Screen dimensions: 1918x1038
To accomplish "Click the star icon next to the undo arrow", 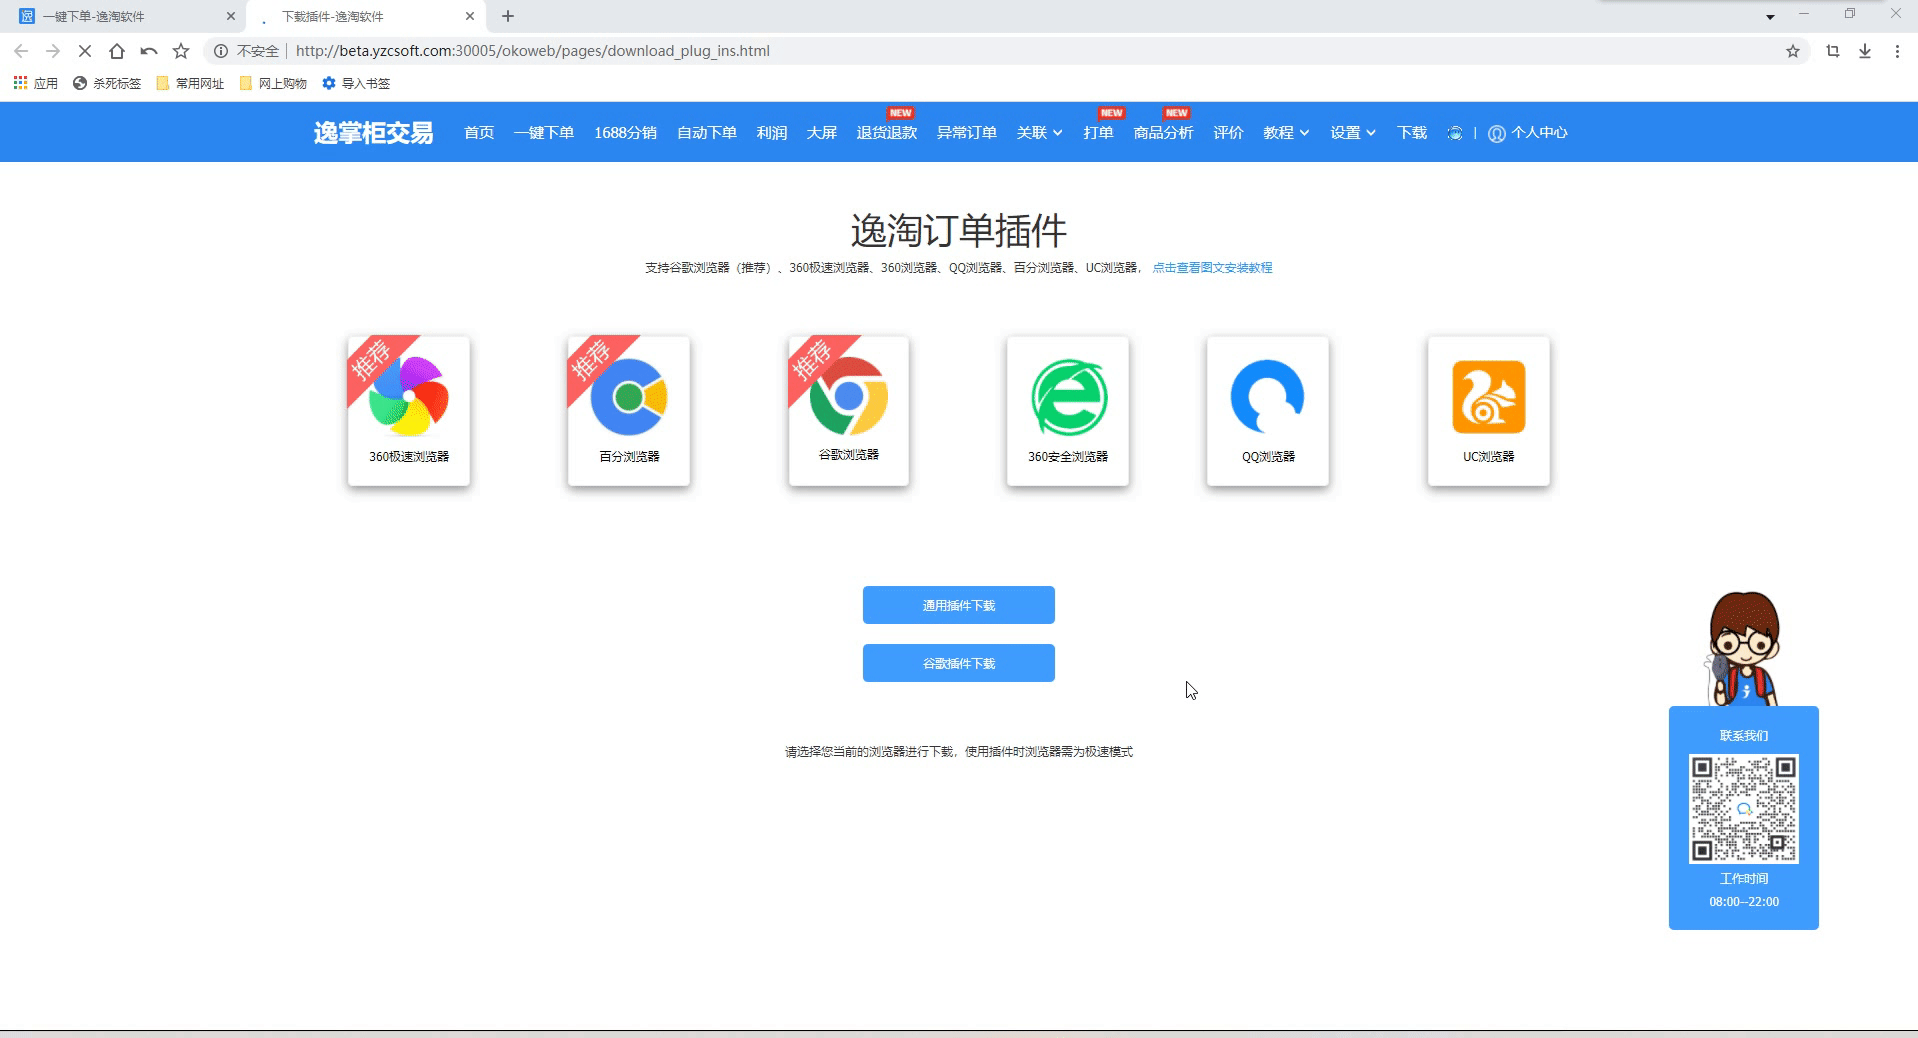I will click(181, 51).
